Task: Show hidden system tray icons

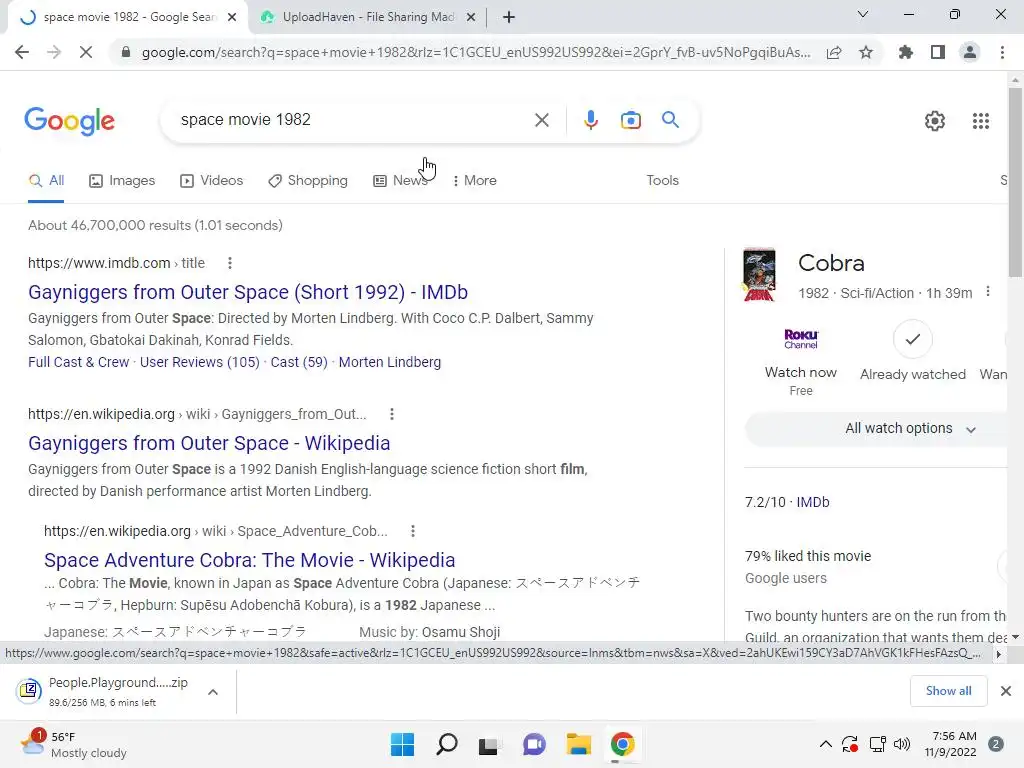Action: tap(825, 744)
